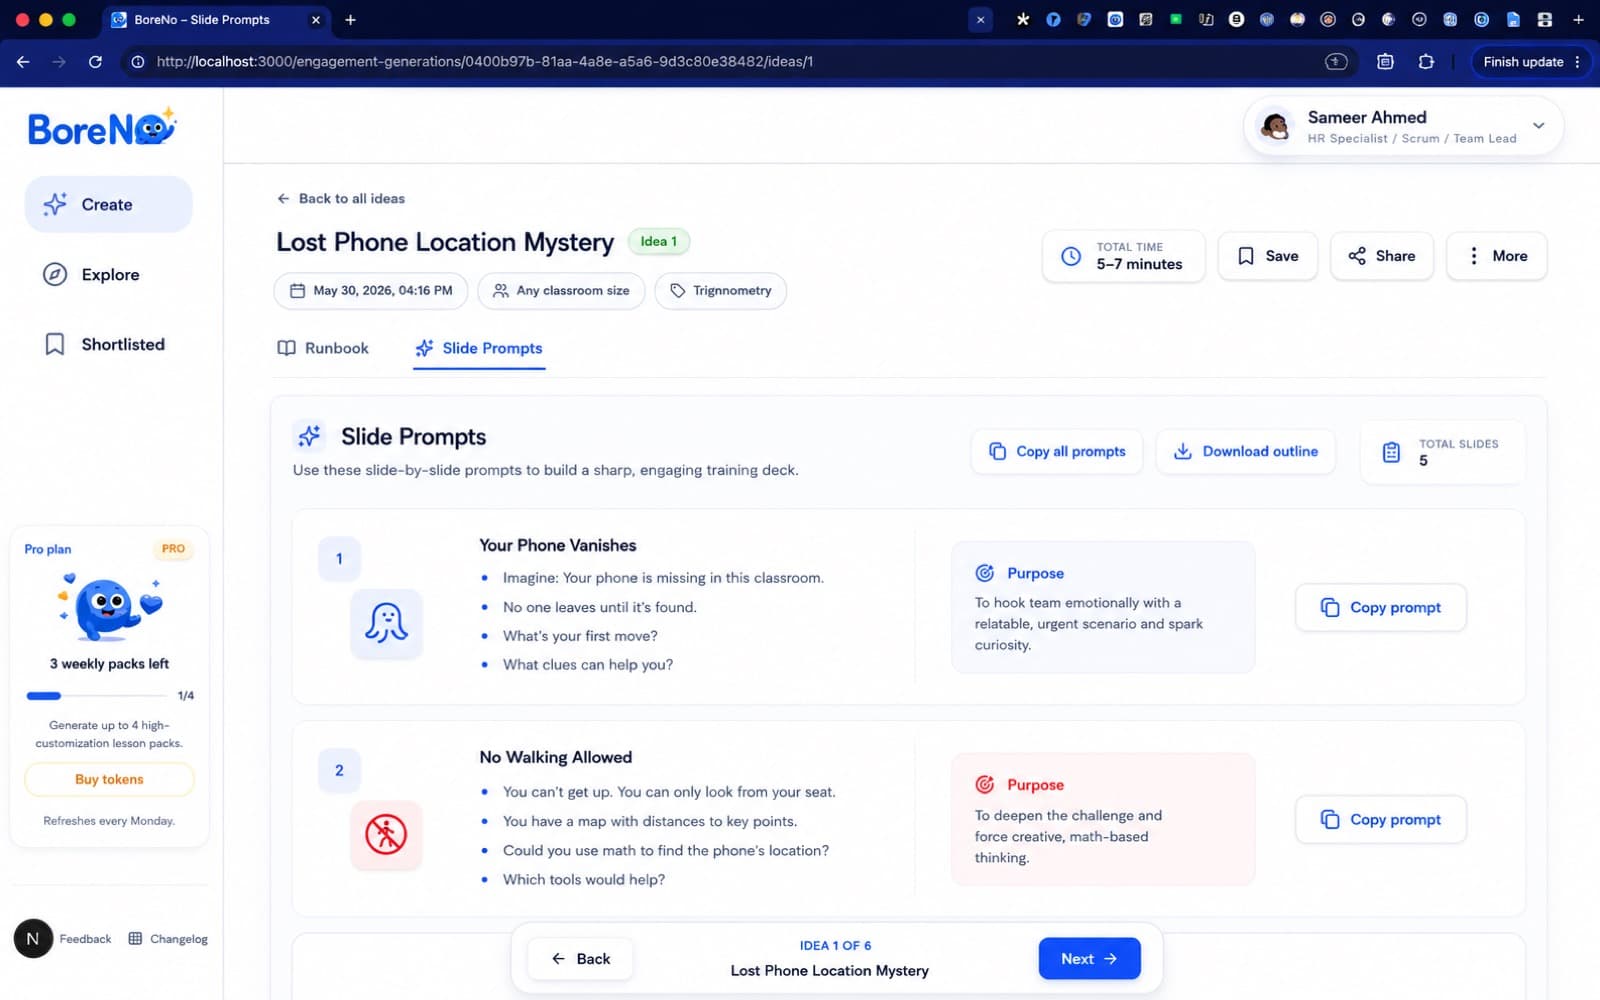Click the blue Purpose target icon on slide 1
1600x1000 pixels.
point(985,573)
